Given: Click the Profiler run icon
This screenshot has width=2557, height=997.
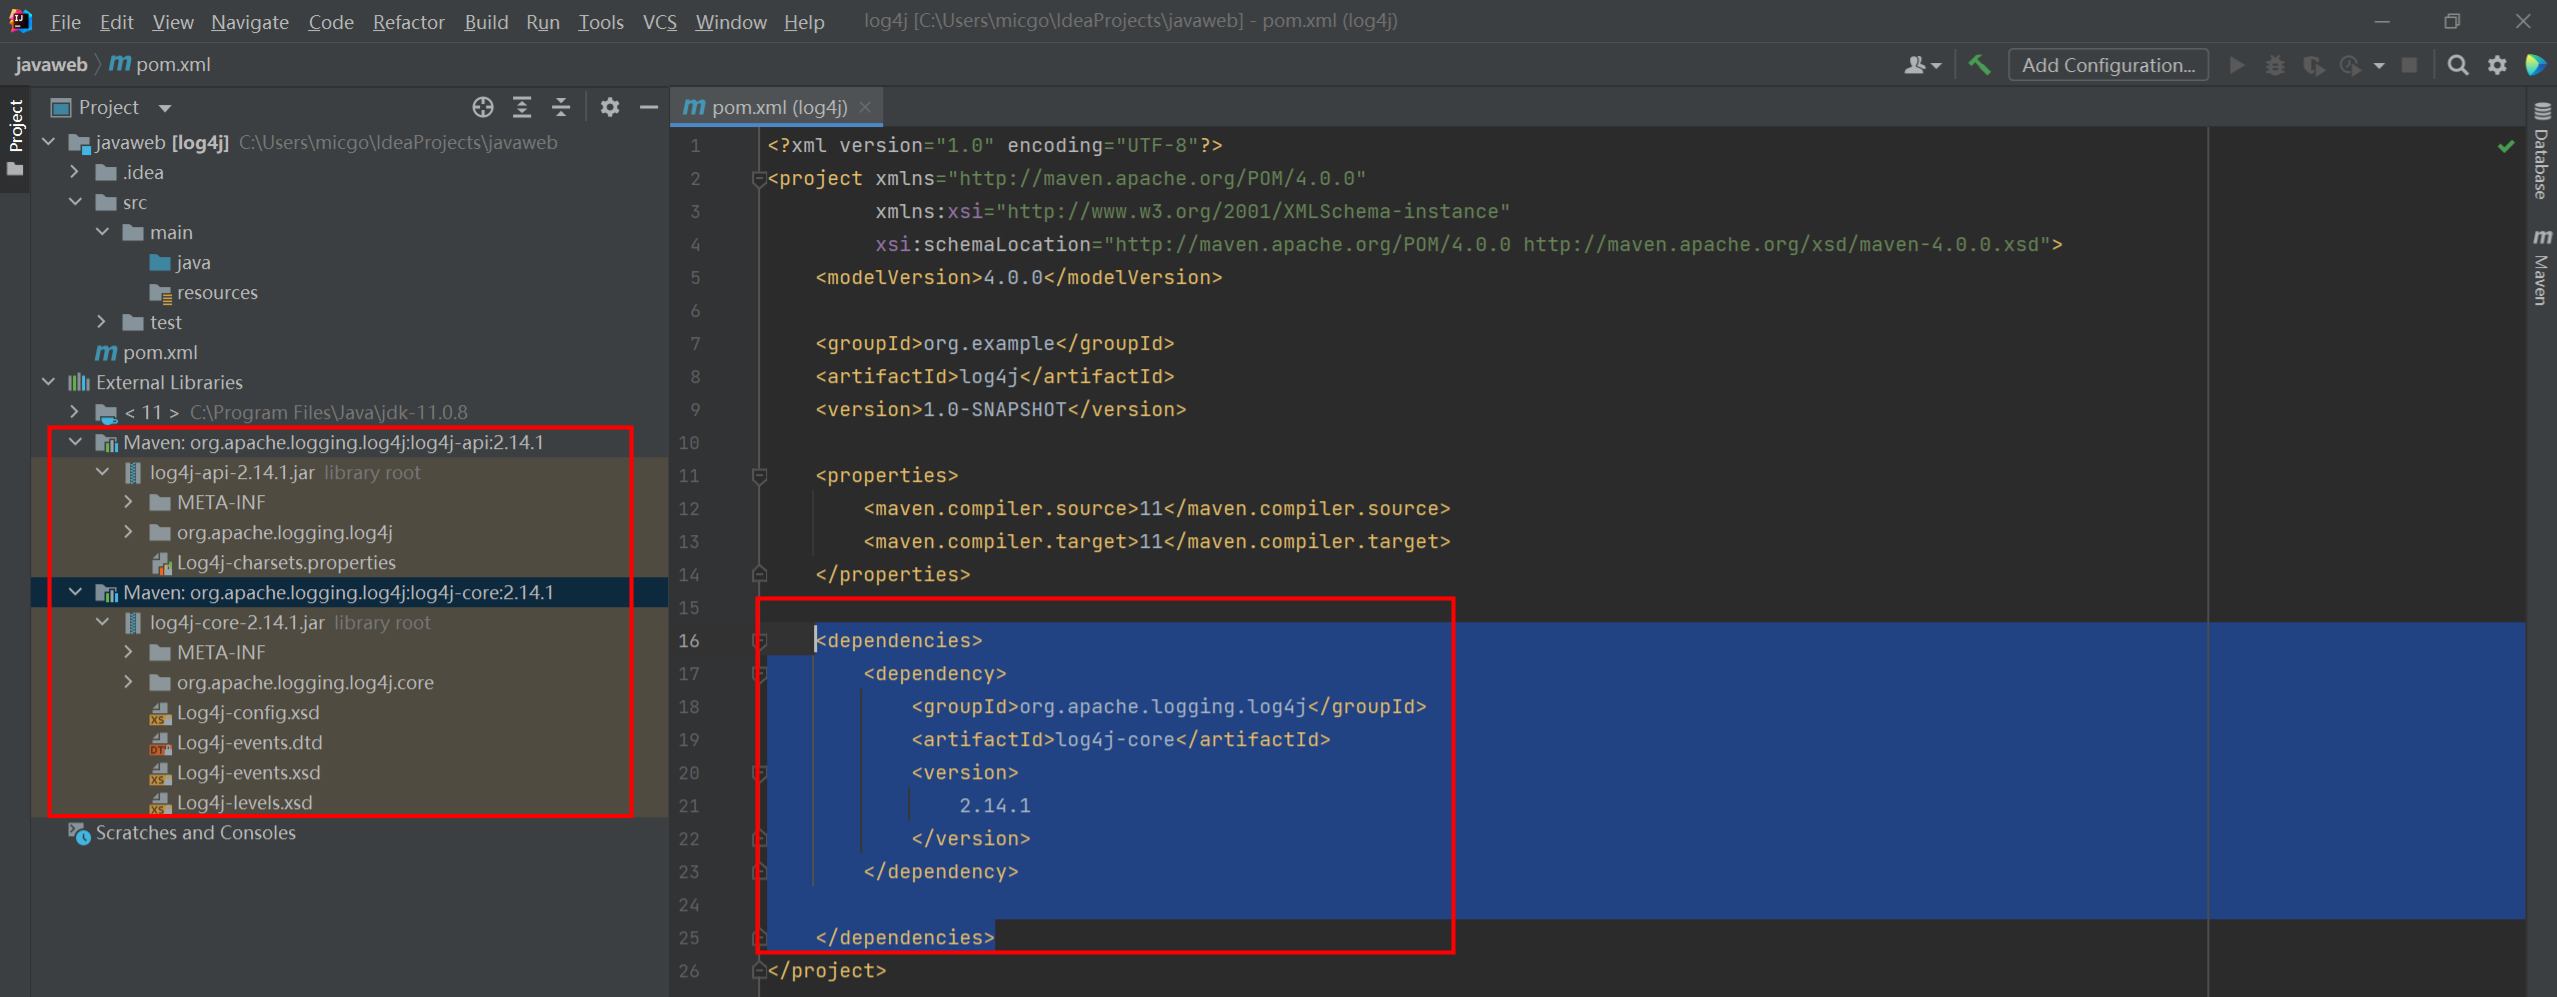Looking at the screenshot, I should tap(2351, 65).
